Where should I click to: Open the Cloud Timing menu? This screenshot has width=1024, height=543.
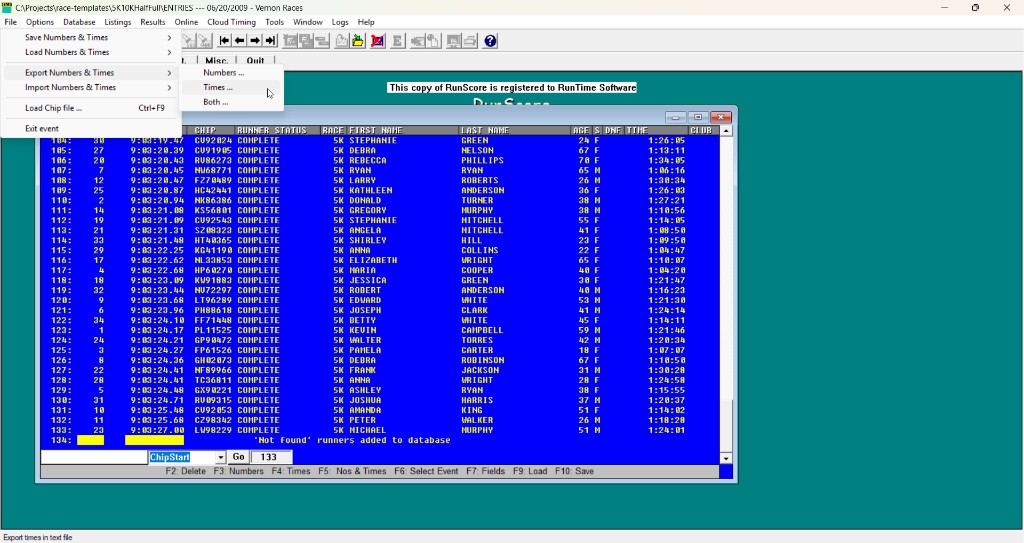[x=231, y=22]
